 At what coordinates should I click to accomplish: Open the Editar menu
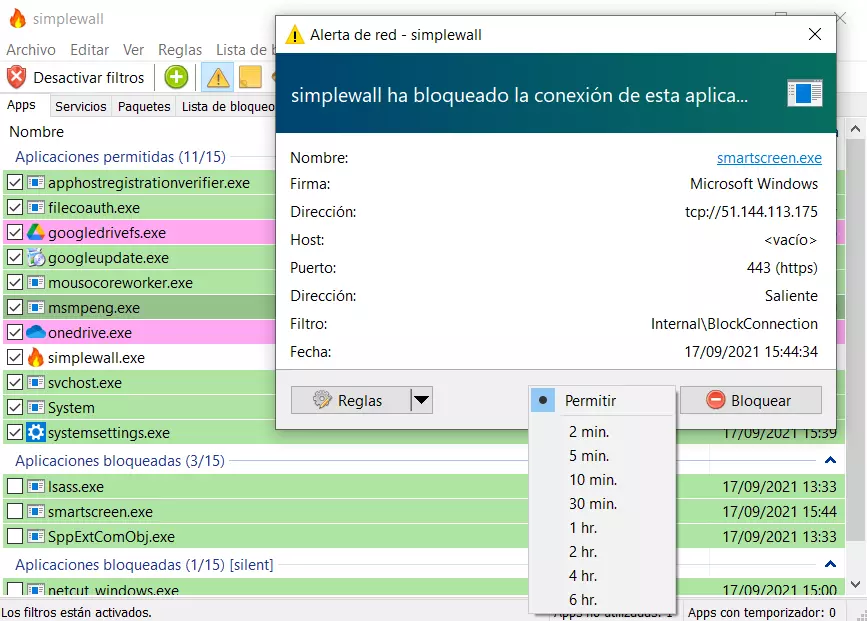coord(90,50)
